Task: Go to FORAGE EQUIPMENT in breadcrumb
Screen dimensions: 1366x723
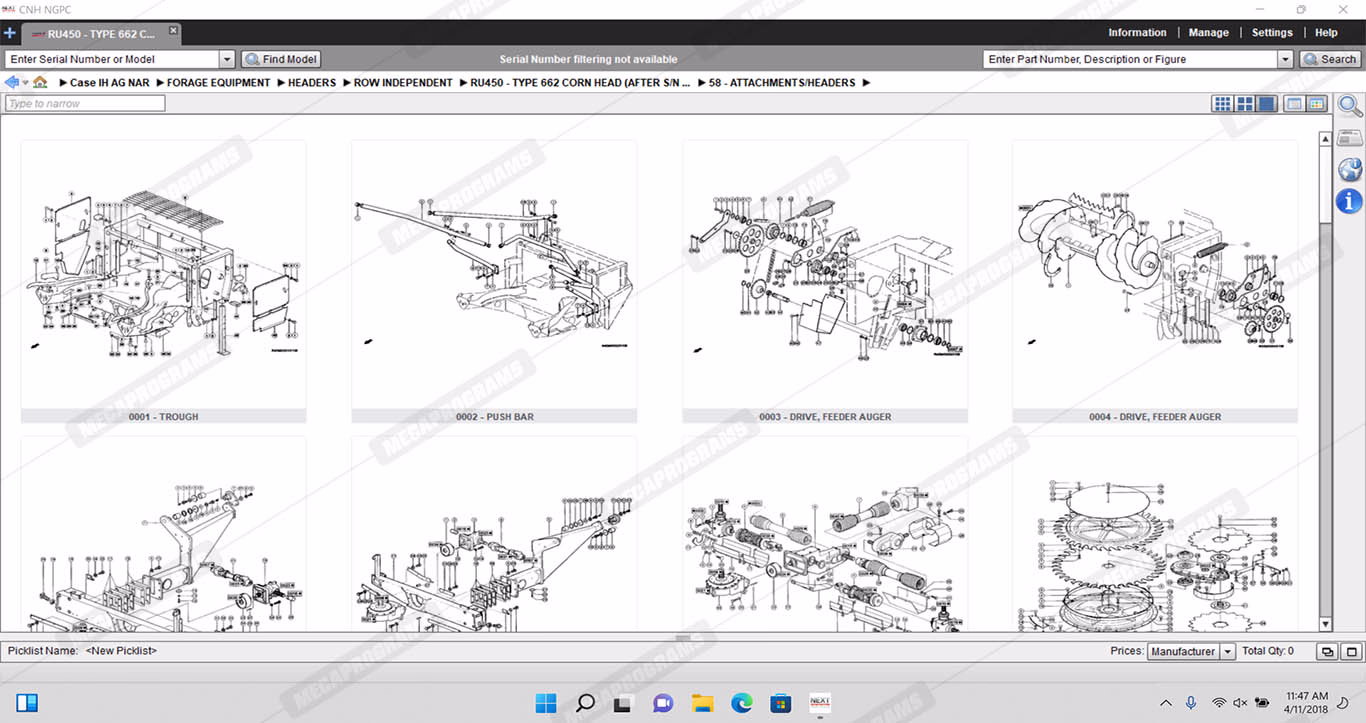Action: [218, 83]
